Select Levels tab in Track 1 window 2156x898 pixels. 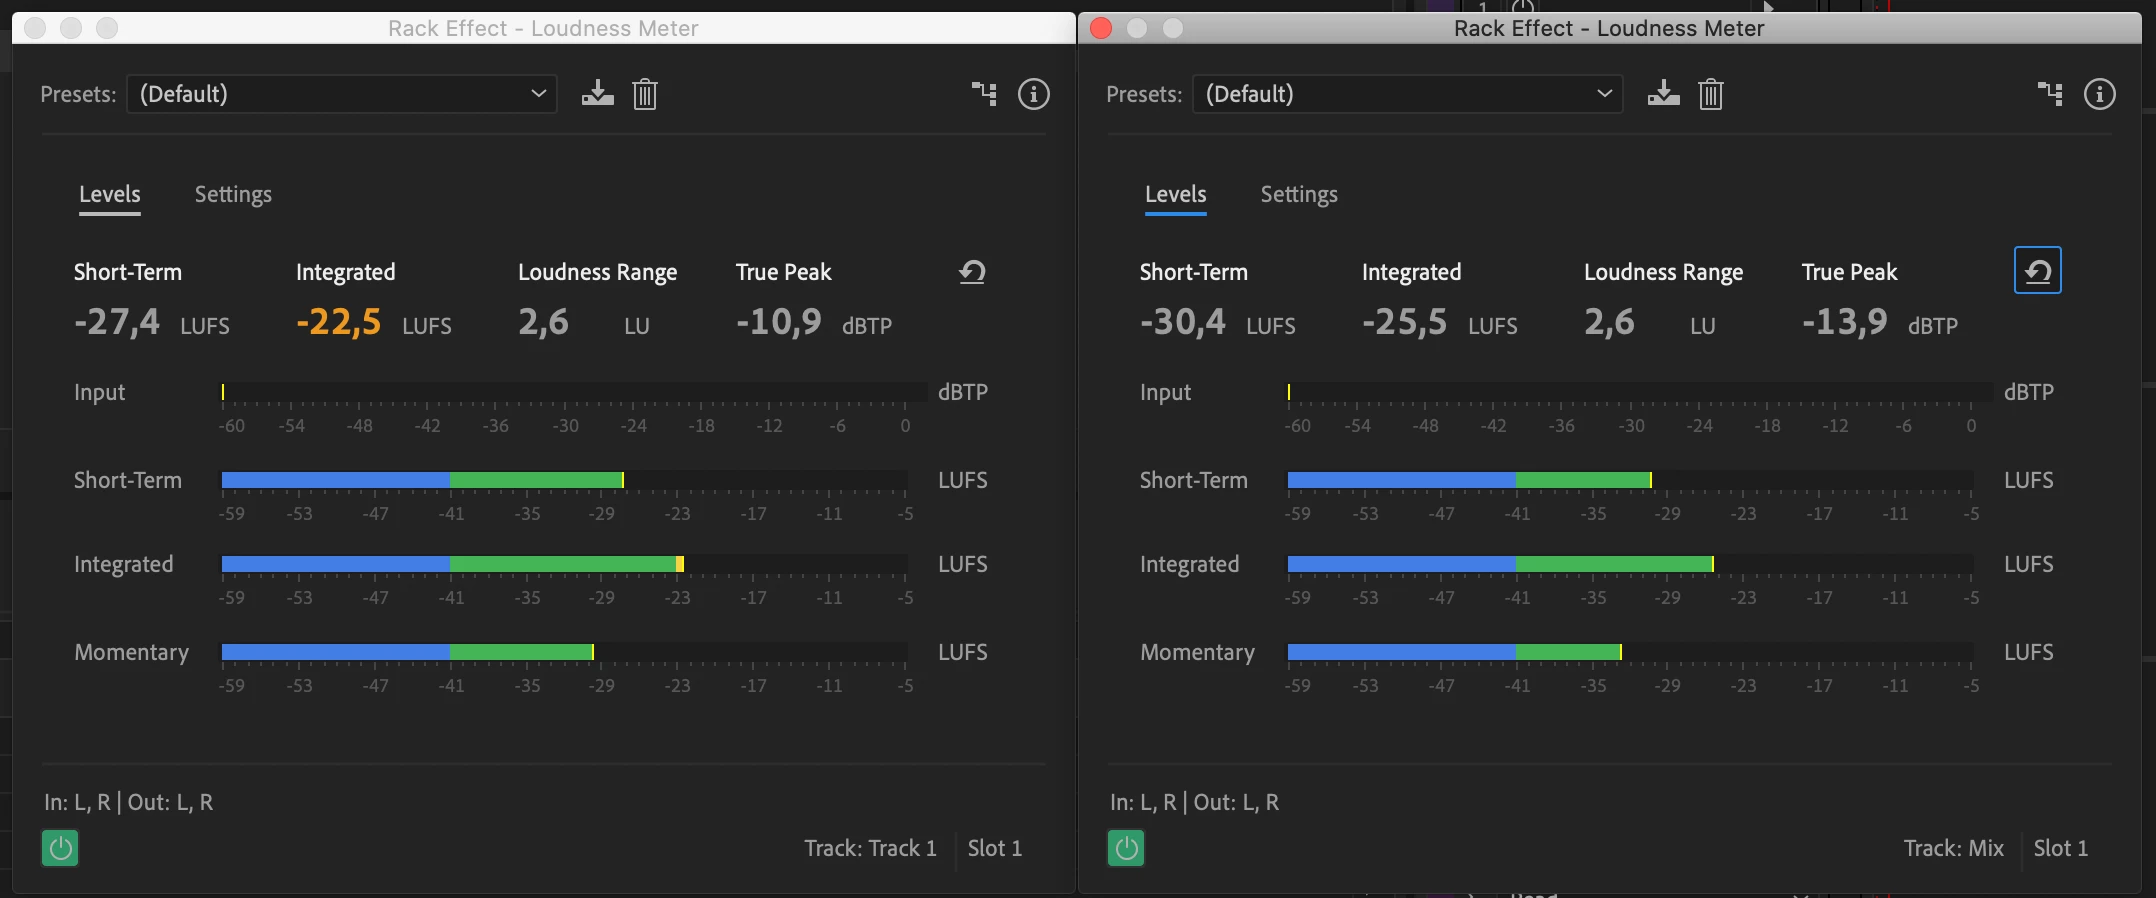[x=110, y=194]
